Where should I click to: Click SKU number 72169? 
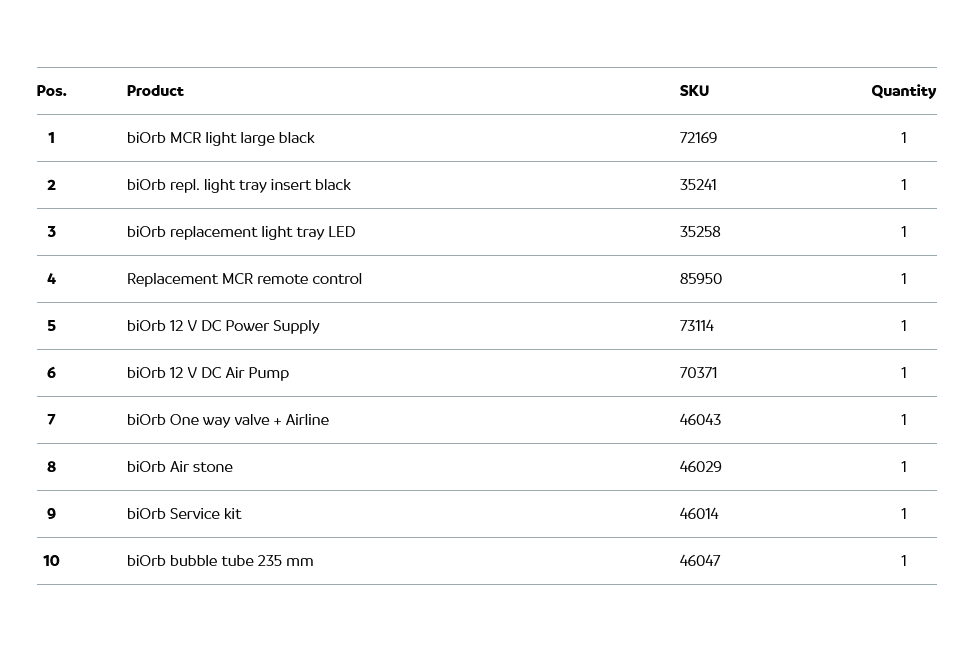(698, 138)
